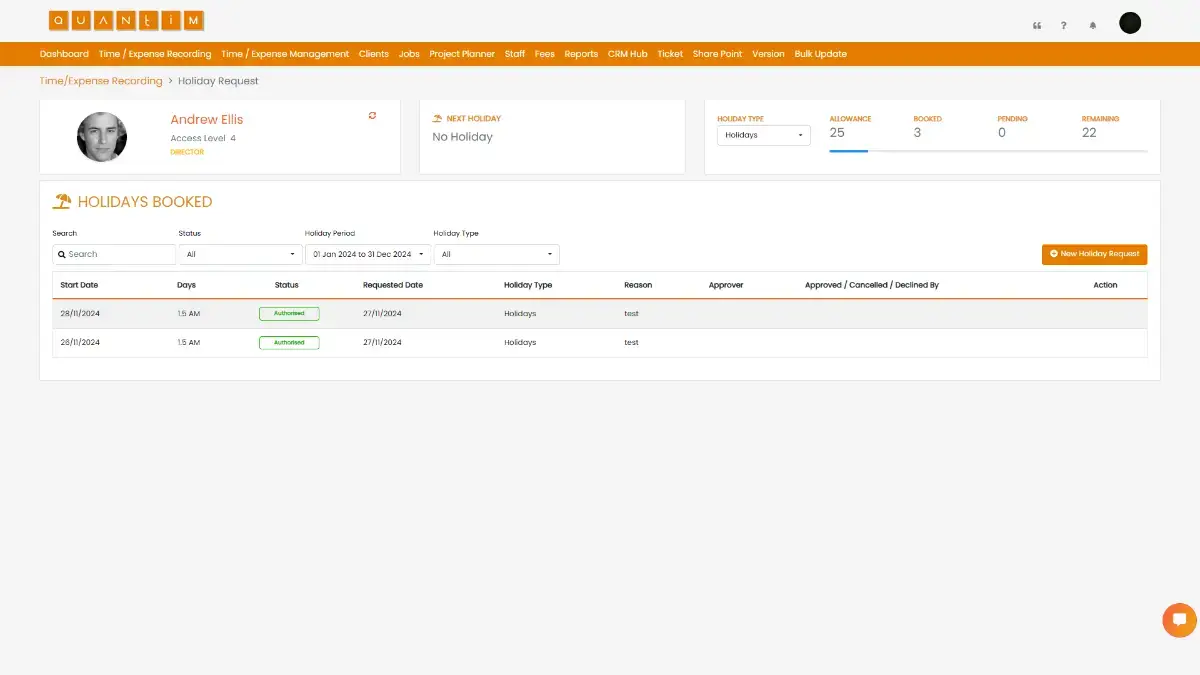Click the quote marks icon in header
Screen dimensions: 1200x675
click(1036, 25)
